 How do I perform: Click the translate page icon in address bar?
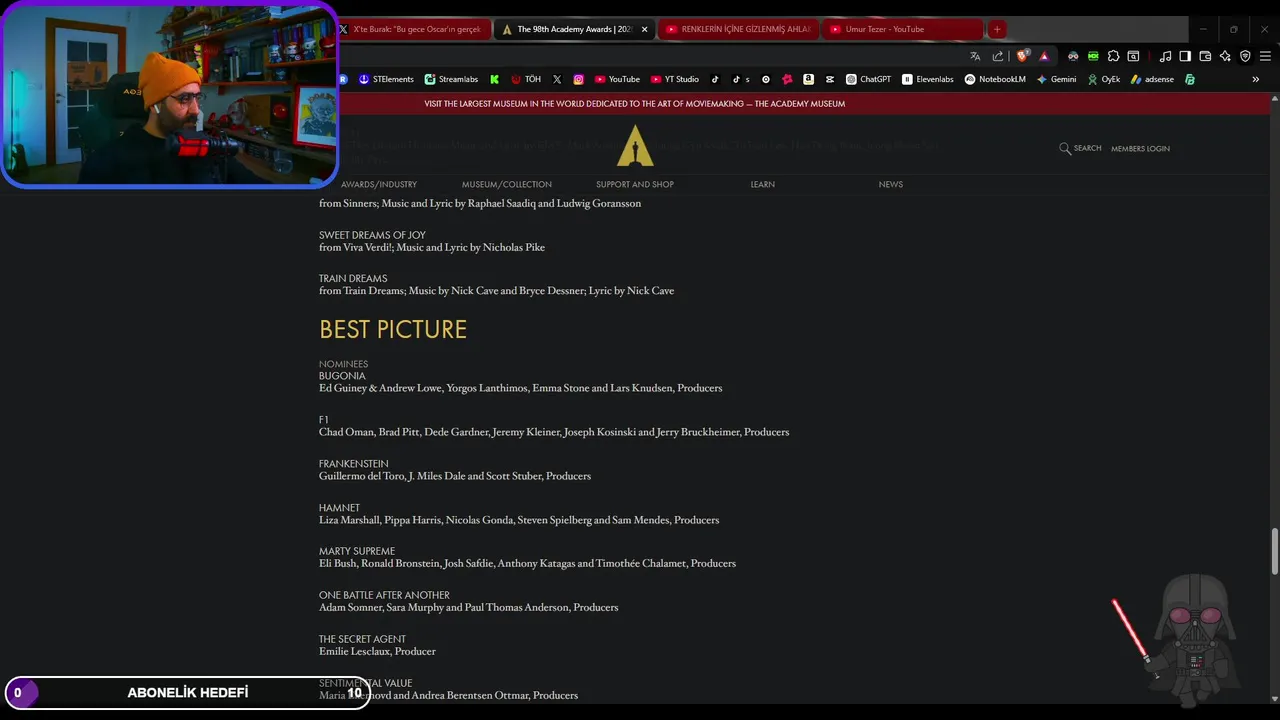click(x=975, y=56)
